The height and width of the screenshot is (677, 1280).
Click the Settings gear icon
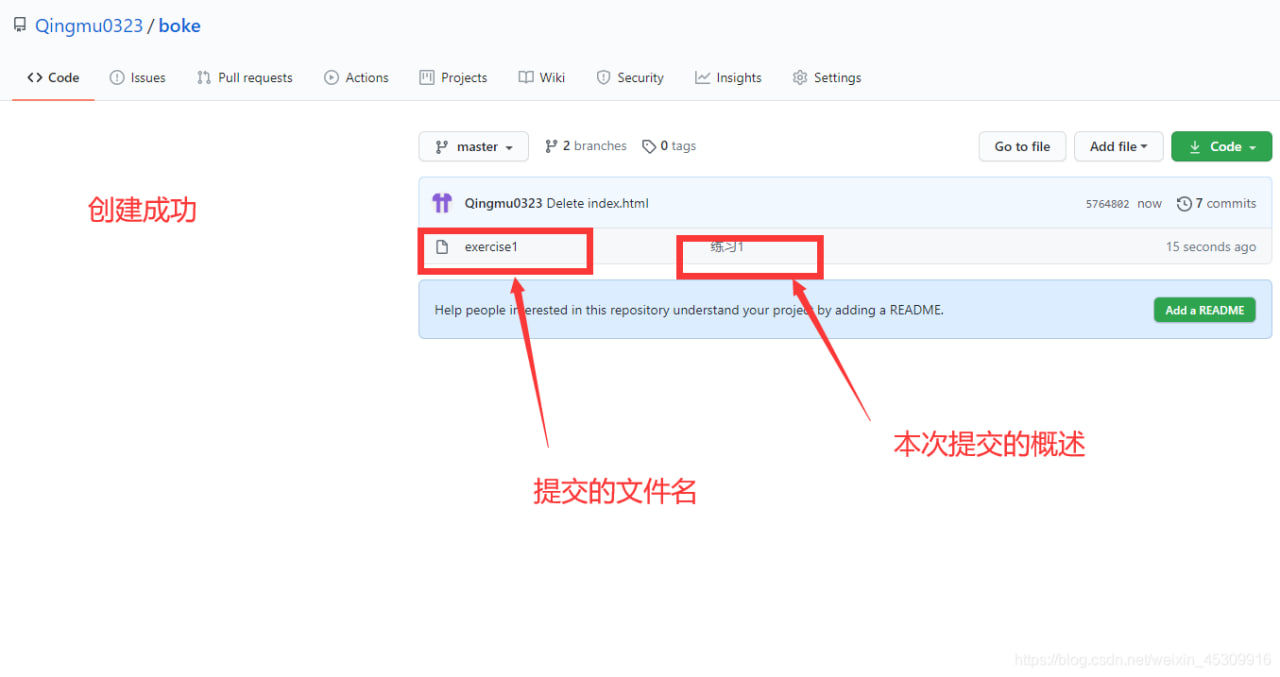(x=800, y=77)
